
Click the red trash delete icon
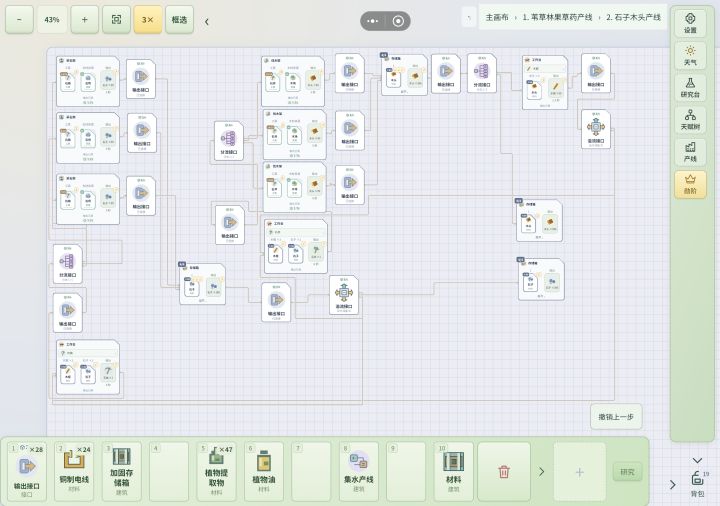click(x=504, y=472)
